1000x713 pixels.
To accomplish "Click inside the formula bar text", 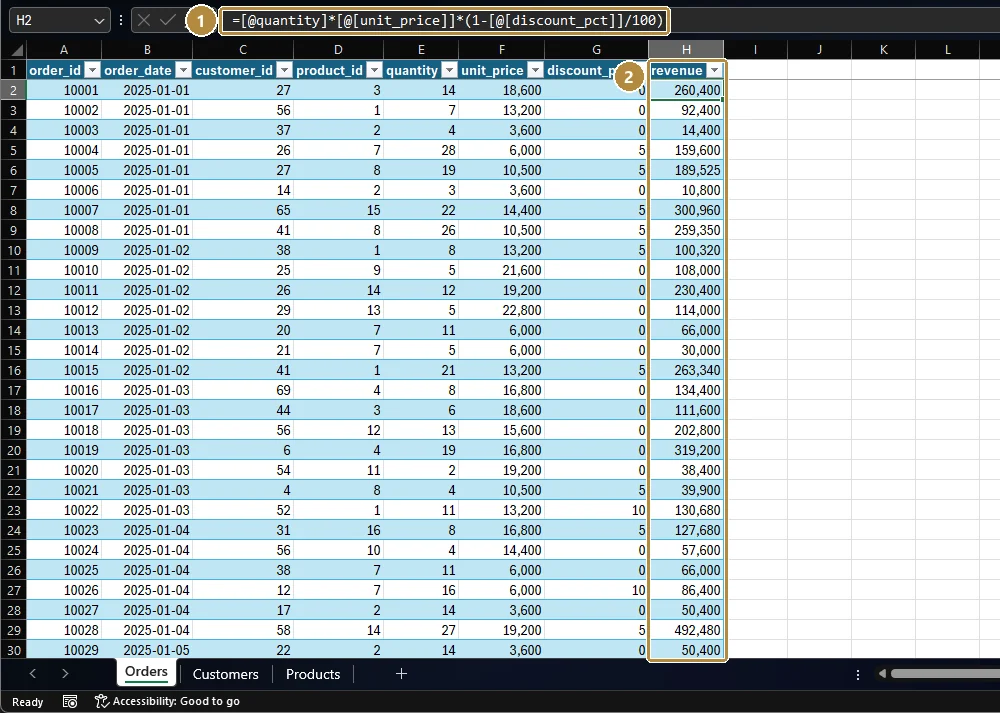I will coord(448,20).
